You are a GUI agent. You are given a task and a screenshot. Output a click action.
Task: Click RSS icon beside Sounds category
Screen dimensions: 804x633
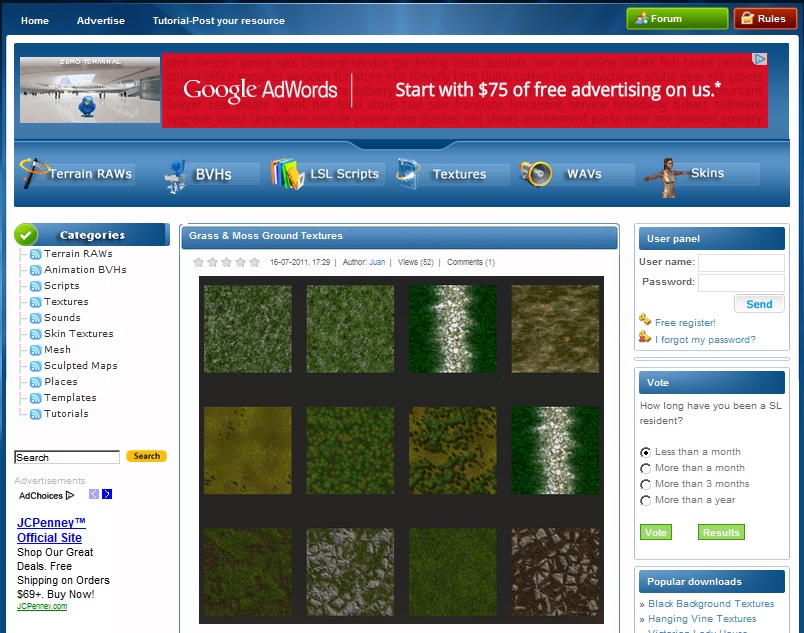35,318
